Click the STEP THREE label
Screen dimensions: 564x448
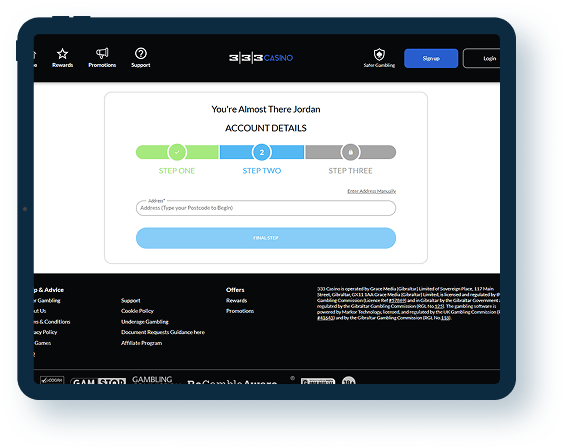coord(350,171)
